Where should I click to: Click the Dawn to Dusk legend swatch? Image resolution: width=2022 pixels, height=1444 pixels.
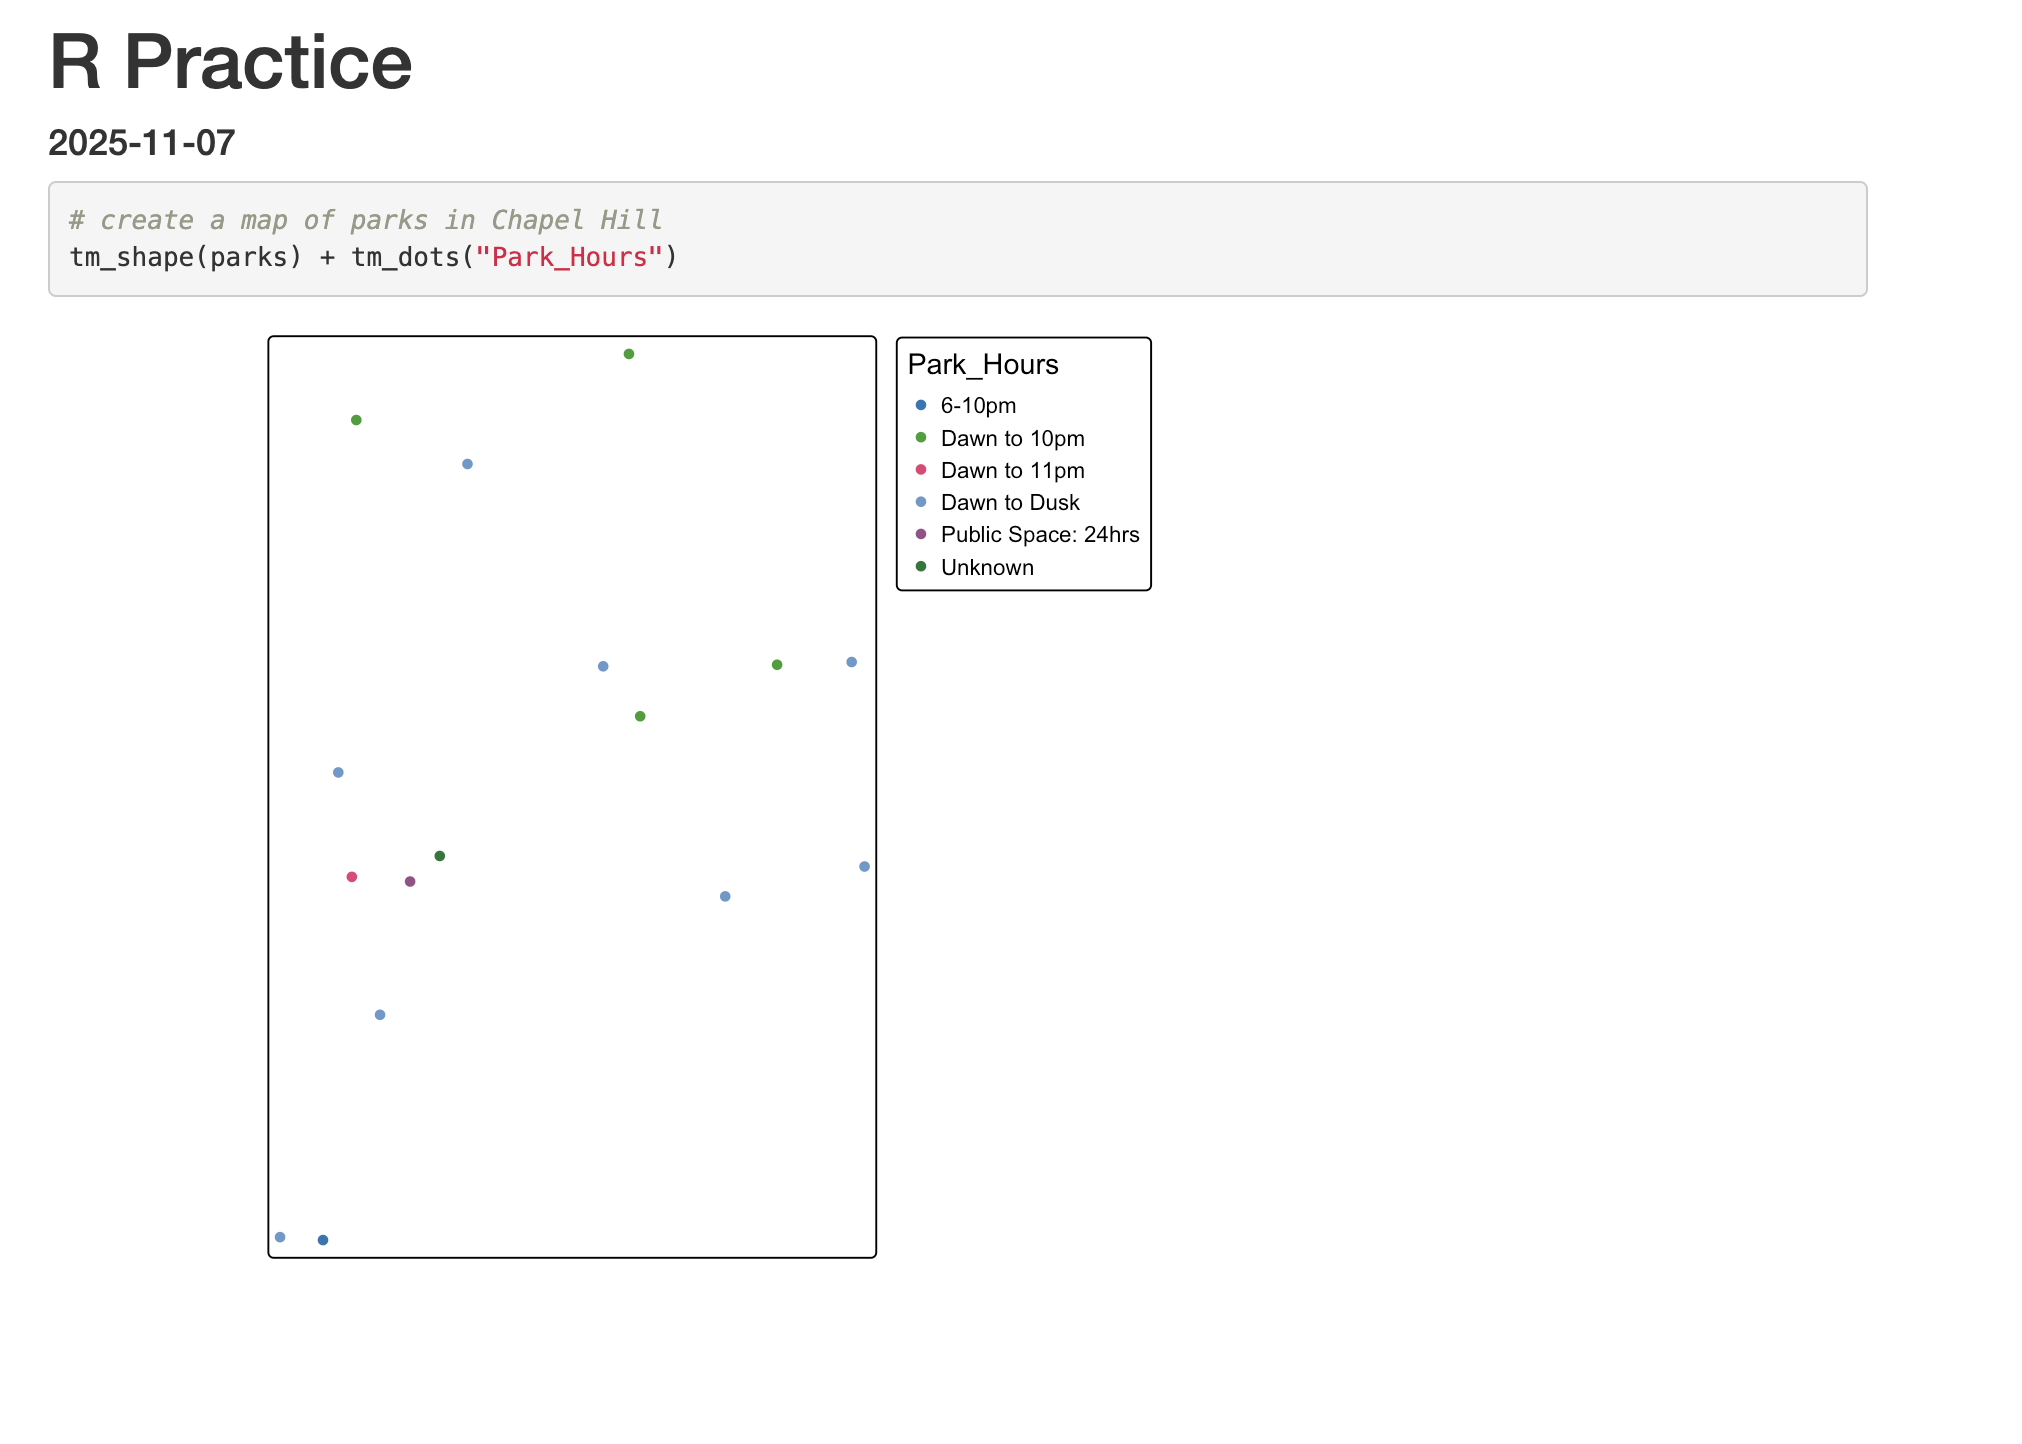click(921, 502)
